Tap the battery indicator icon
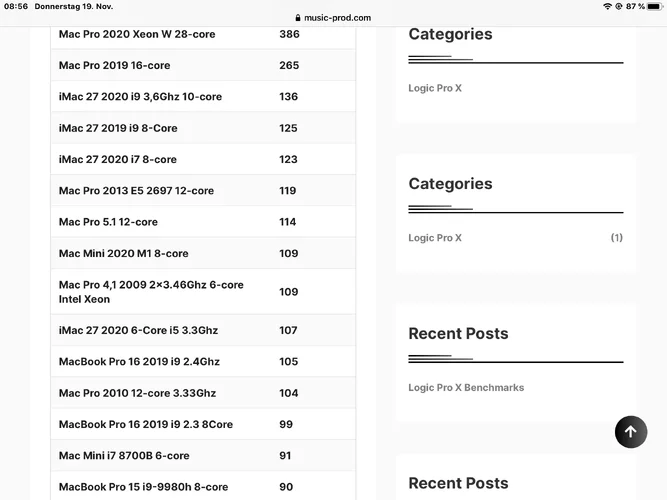Viewport: 667px width, 500px height. [x=653, y=6]
